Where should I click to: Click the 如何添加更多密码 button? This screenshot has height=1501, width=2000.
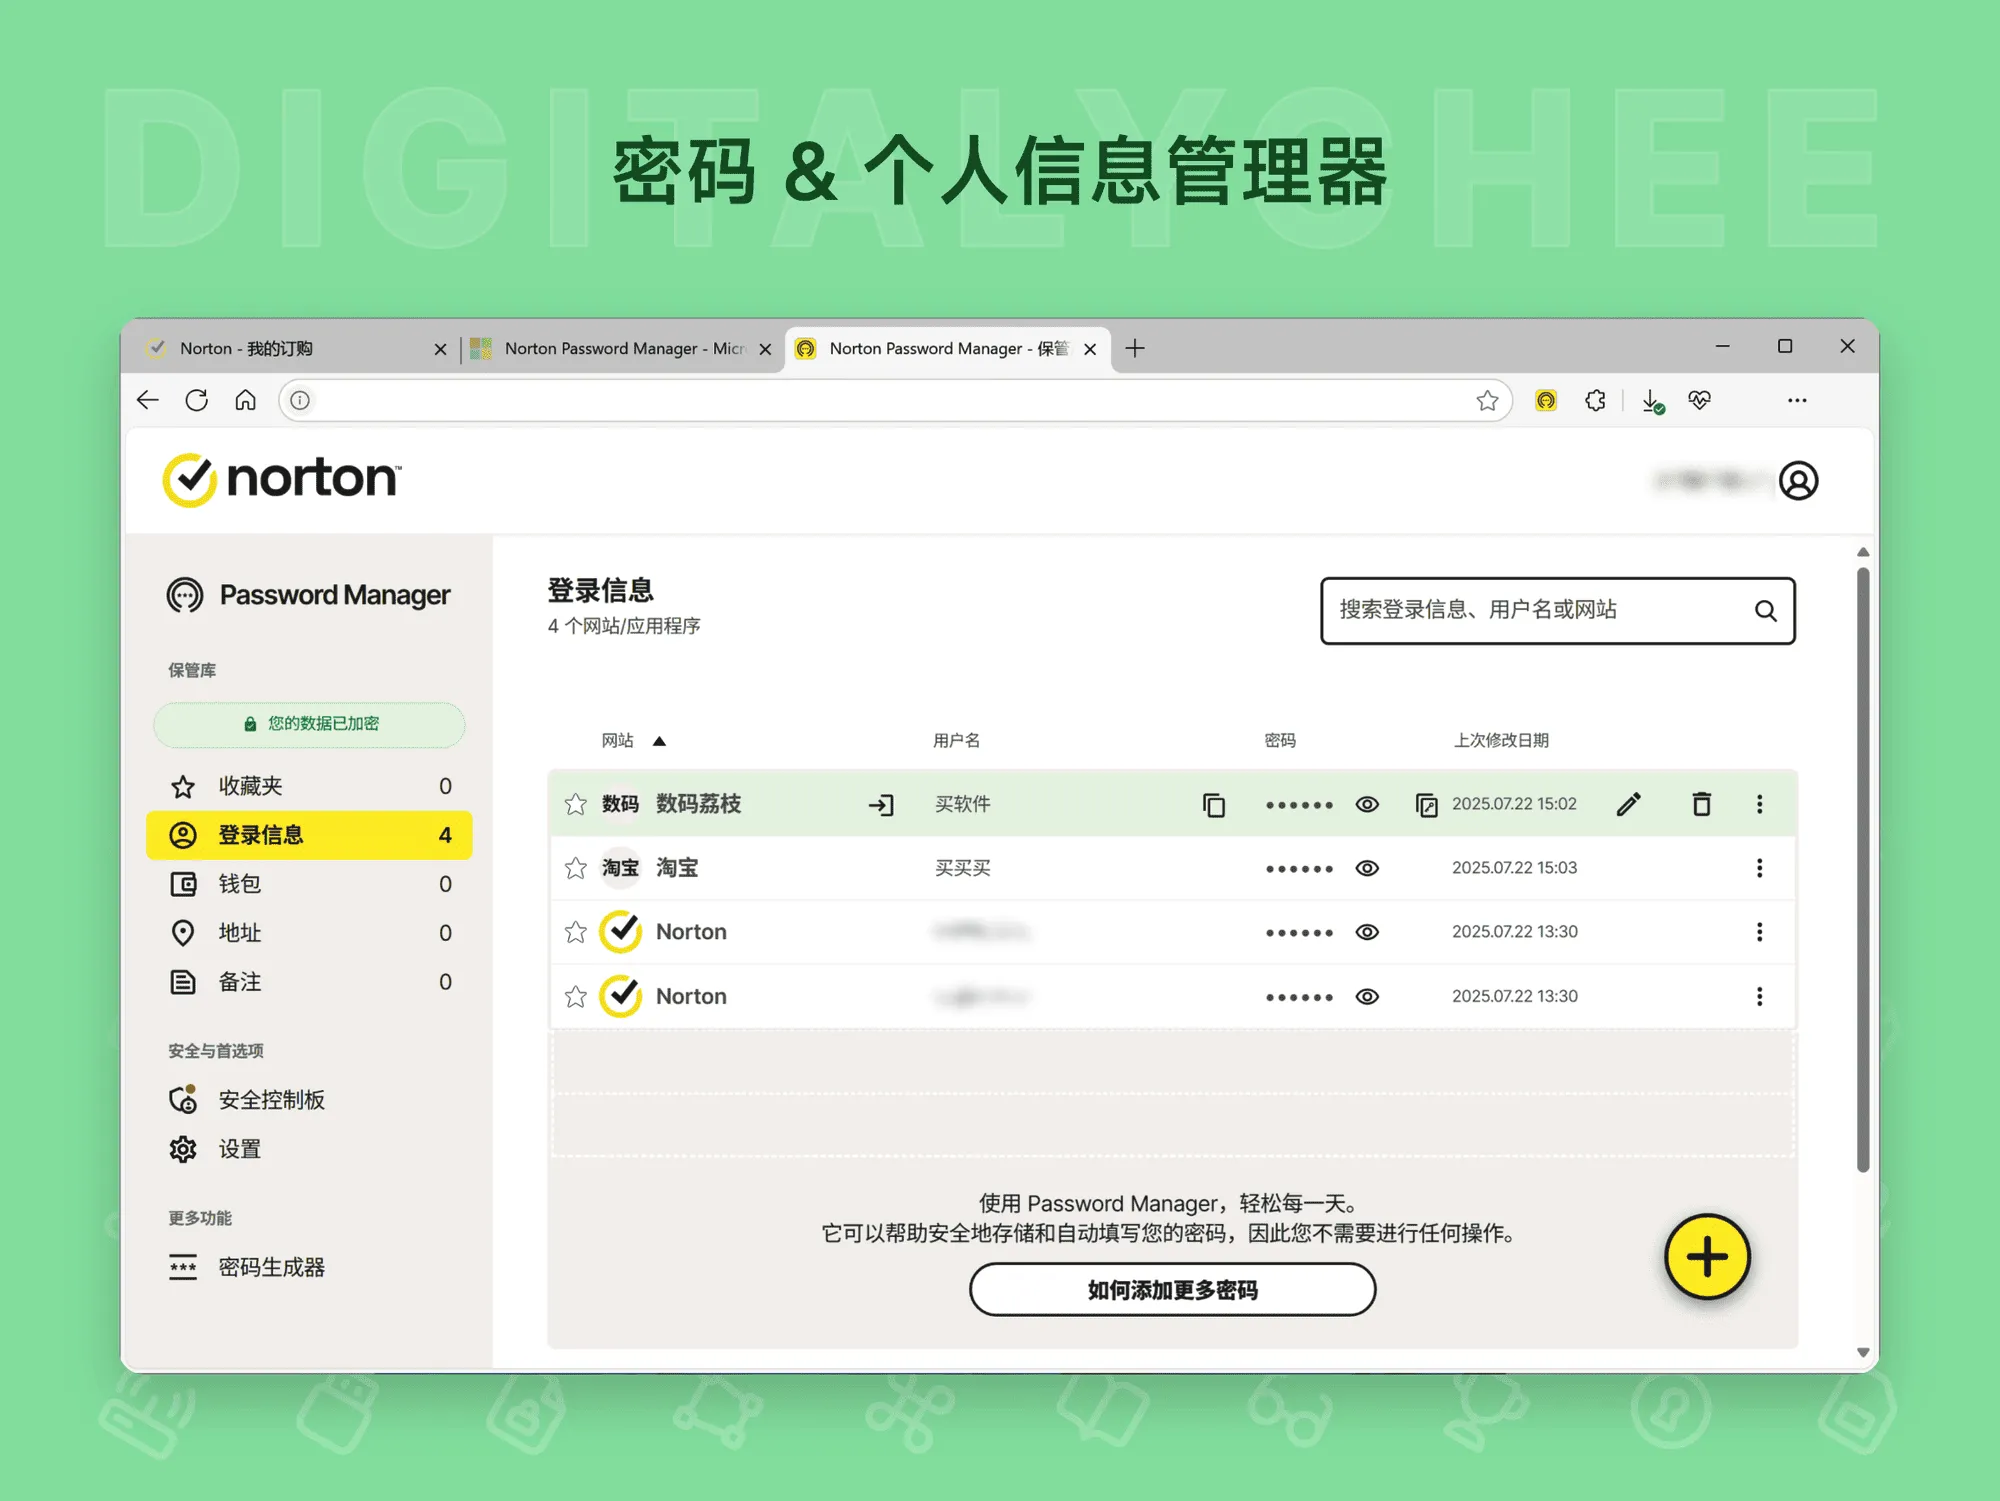pyautogui.click(x=1171, y=1290)
